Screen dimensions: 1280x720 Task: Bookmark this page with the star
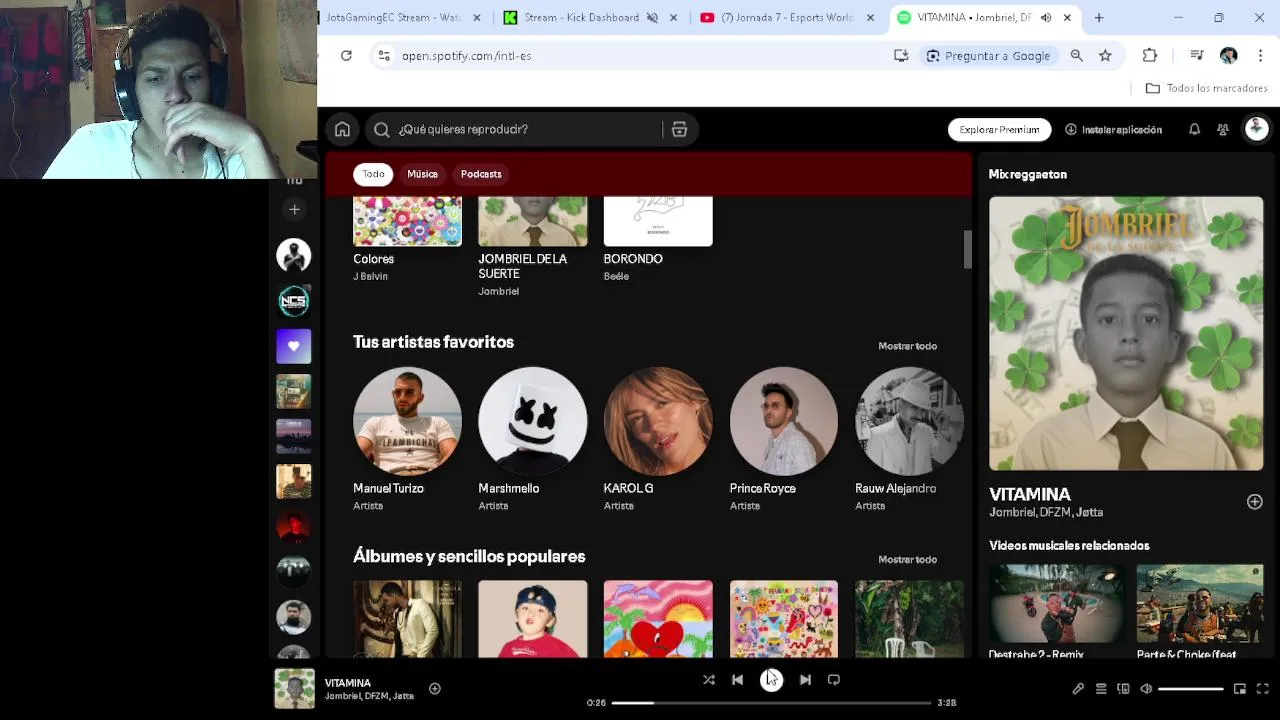point(1105,56)
